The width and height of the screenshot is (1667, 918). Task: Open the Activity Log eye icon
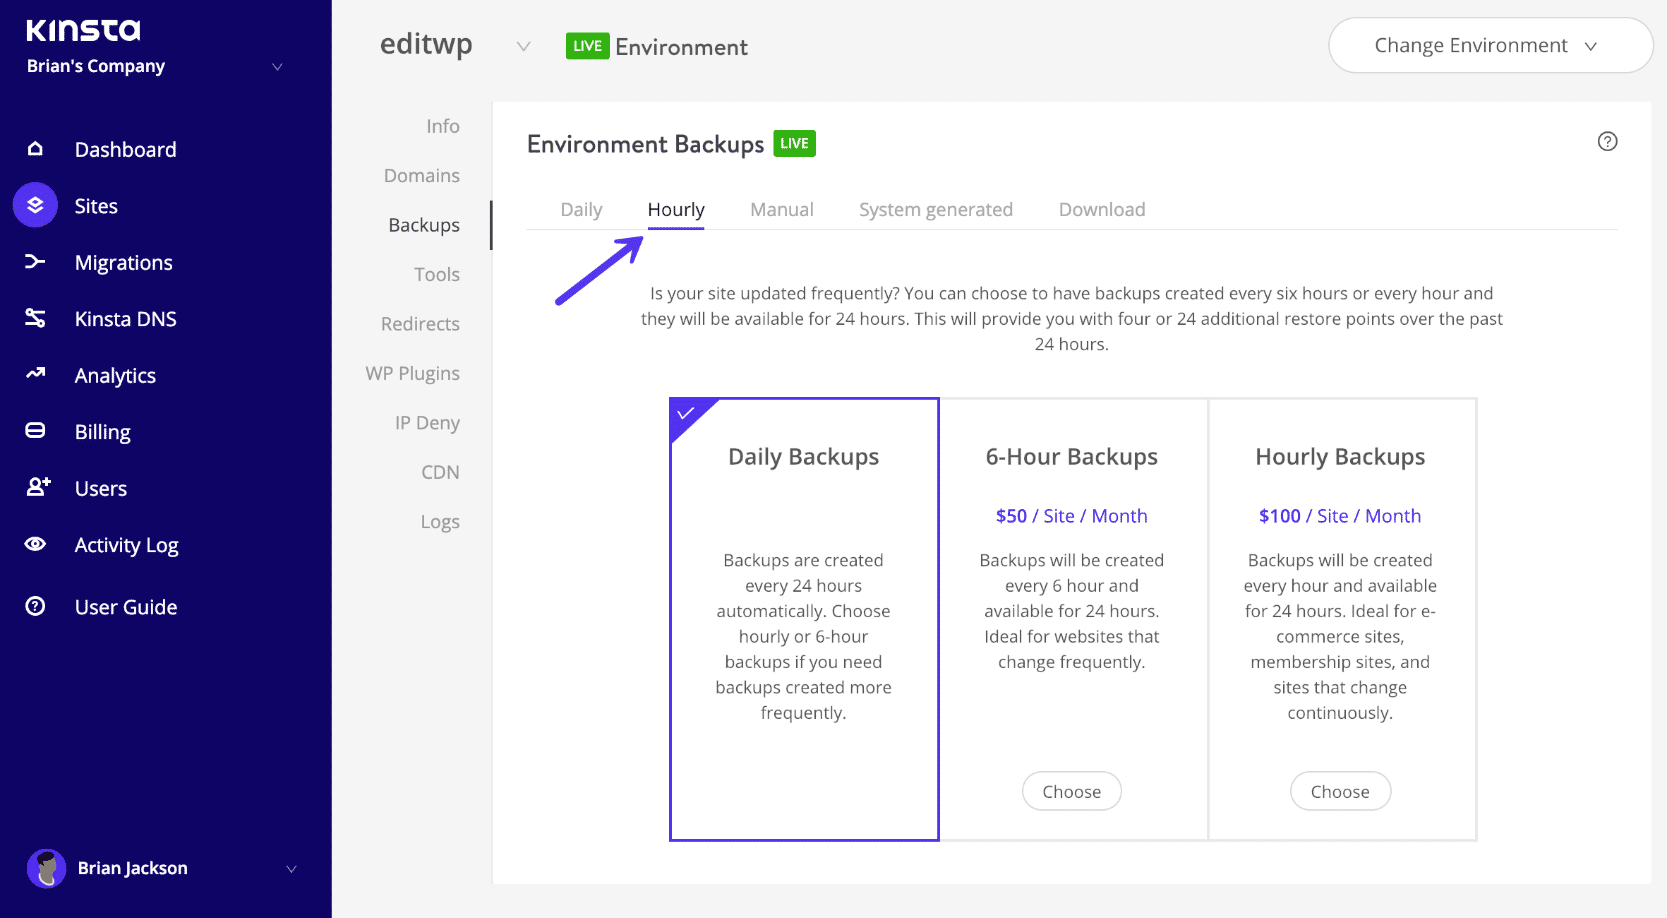pos(35,544)
